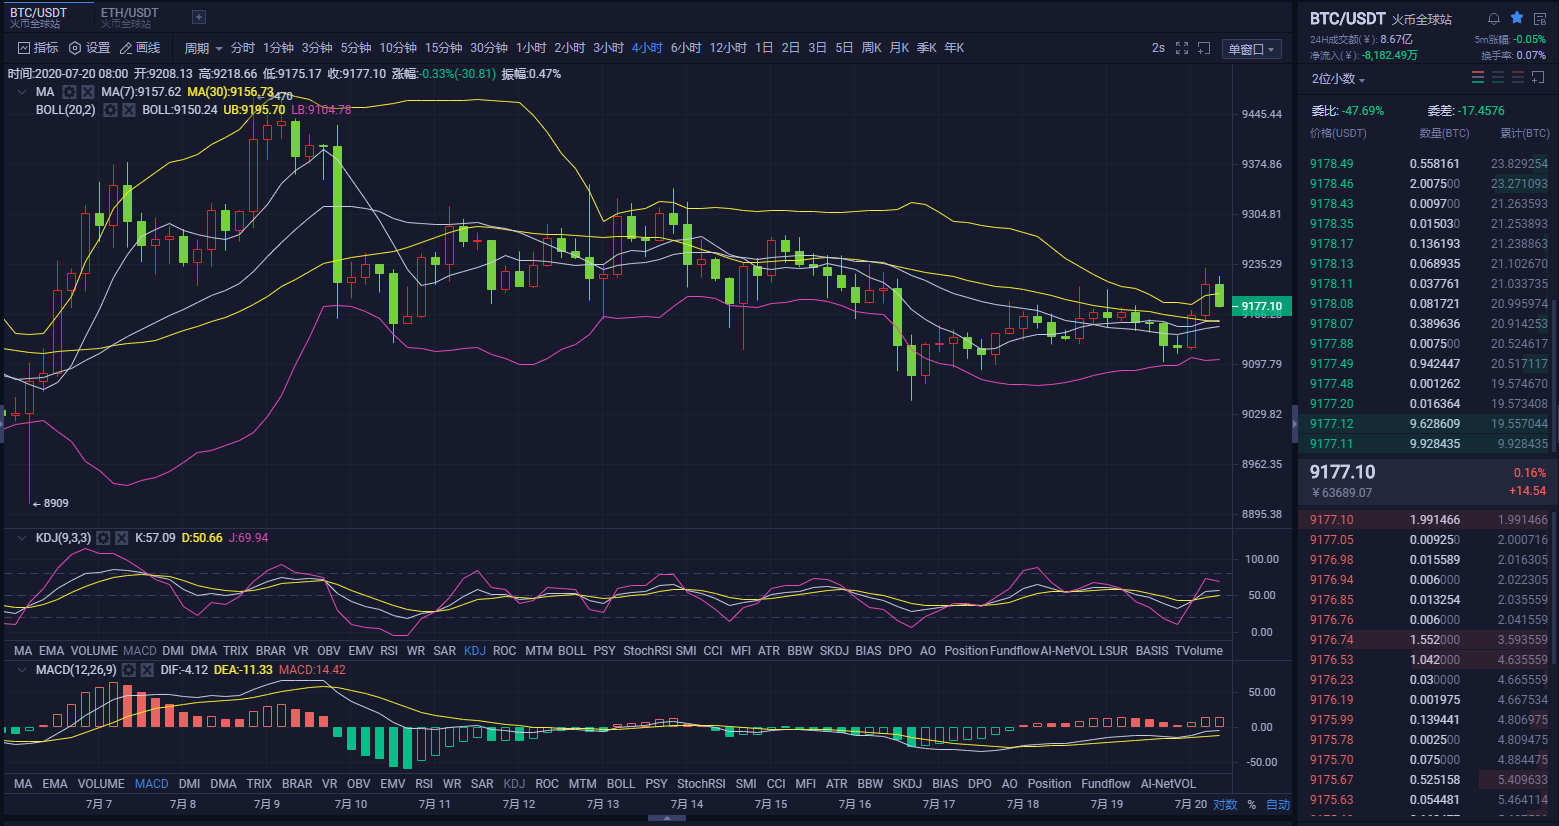Click bid price 9176.74 row

[x=1429, y=640]
